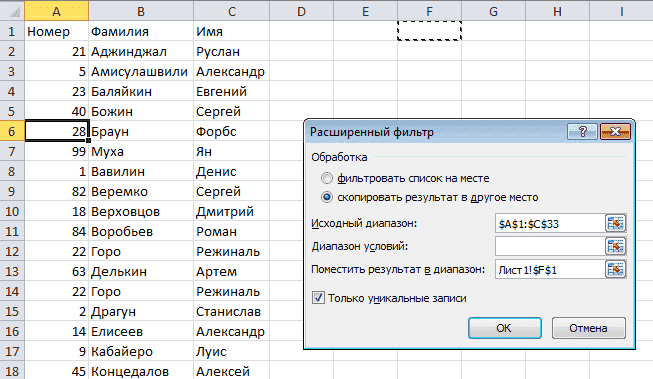The height and width of the screenshot is (379, 653).
Task: Click the cell with 'Станислав'
Action: tap(232, 311)
